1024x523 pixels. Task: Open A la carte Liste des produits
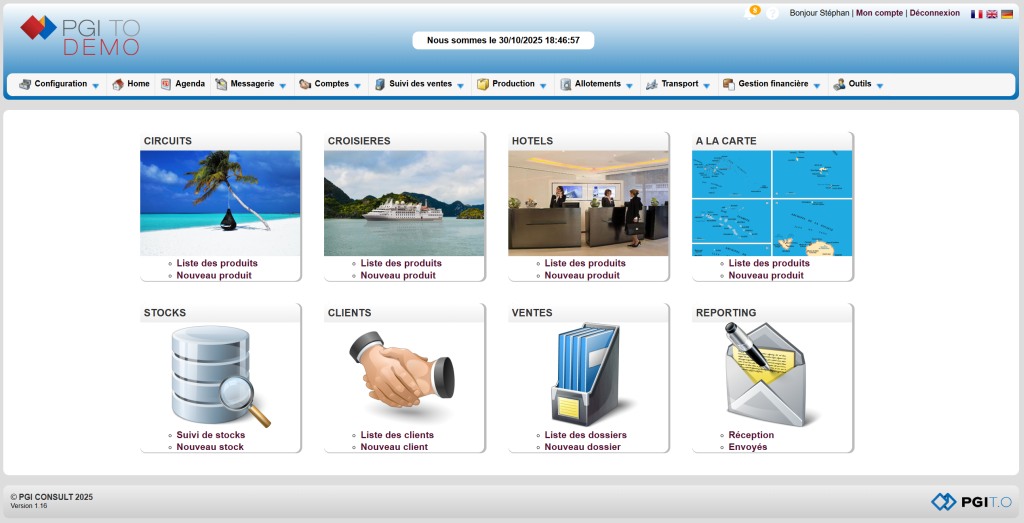click(x=769, y=263)
